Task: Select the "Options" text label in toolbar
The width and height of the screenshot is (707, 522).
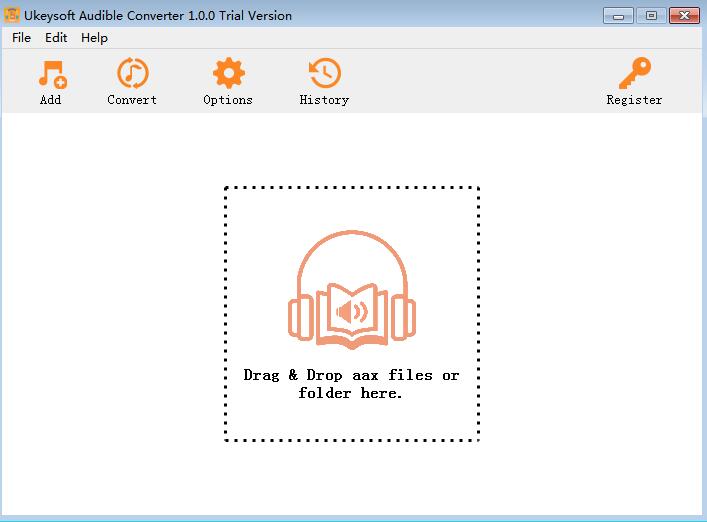Action: click(x=228, y=100)
